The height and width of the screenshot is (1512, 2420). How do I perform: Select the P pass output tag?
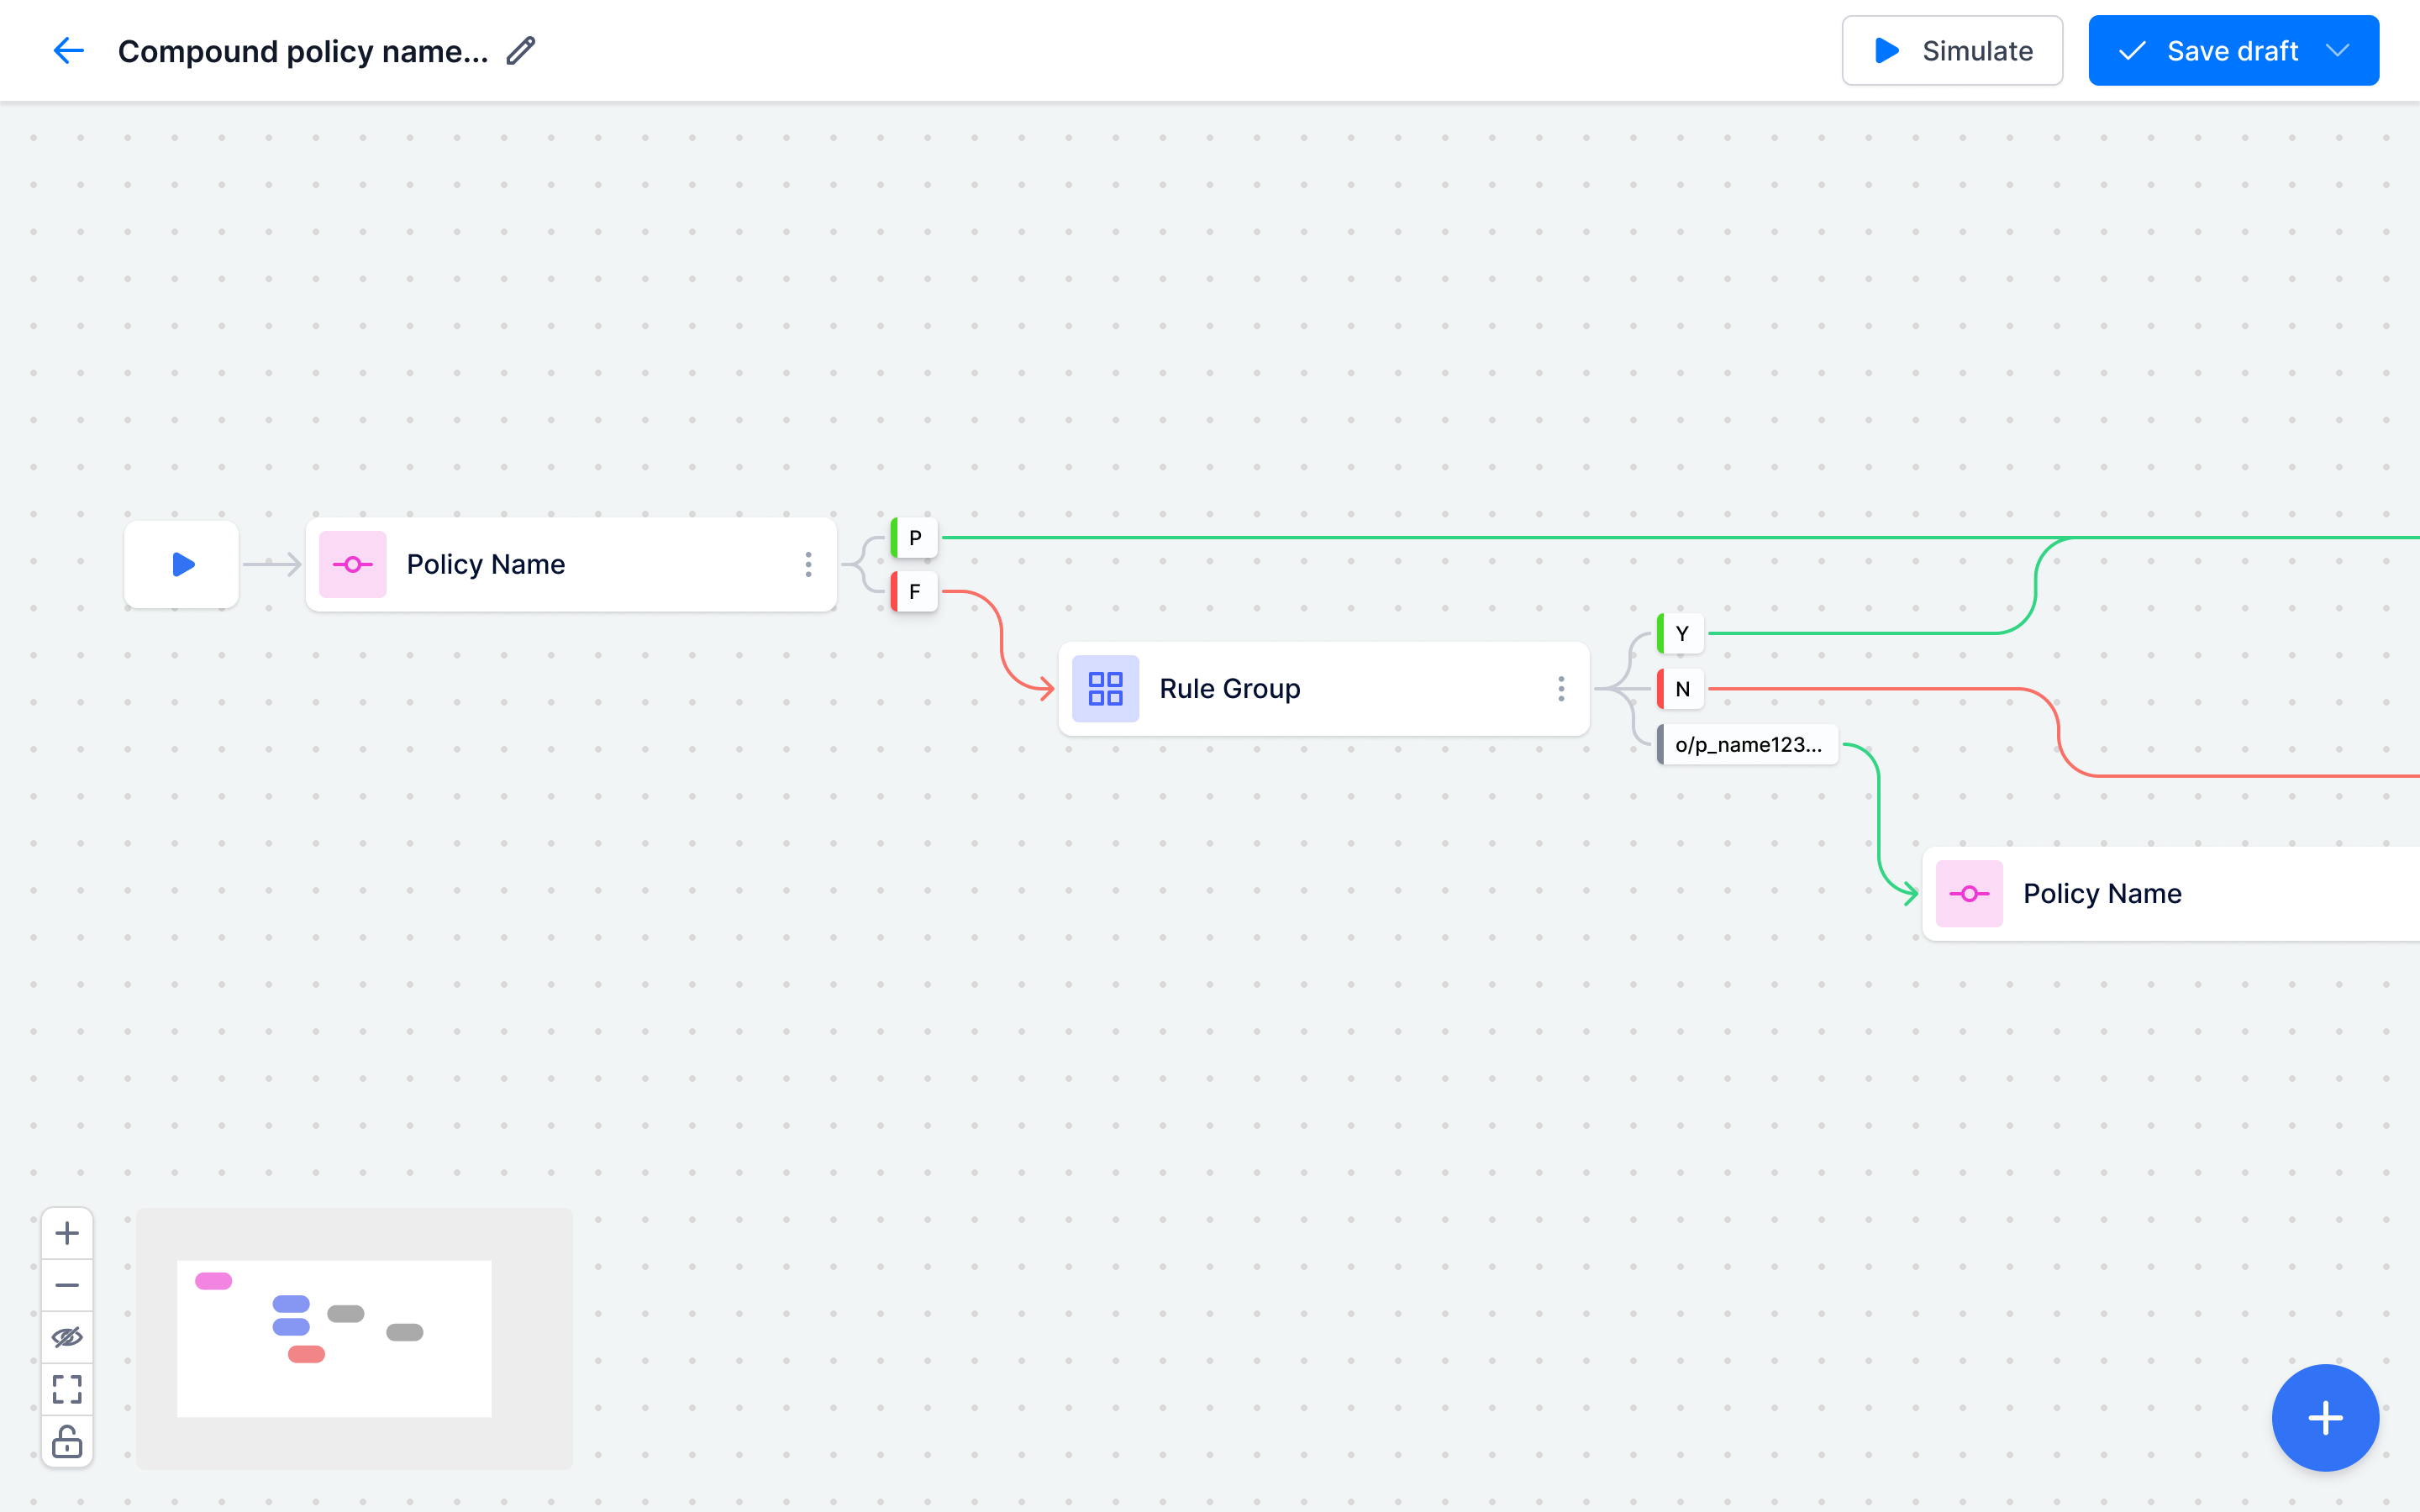click(x=914, y=538)
